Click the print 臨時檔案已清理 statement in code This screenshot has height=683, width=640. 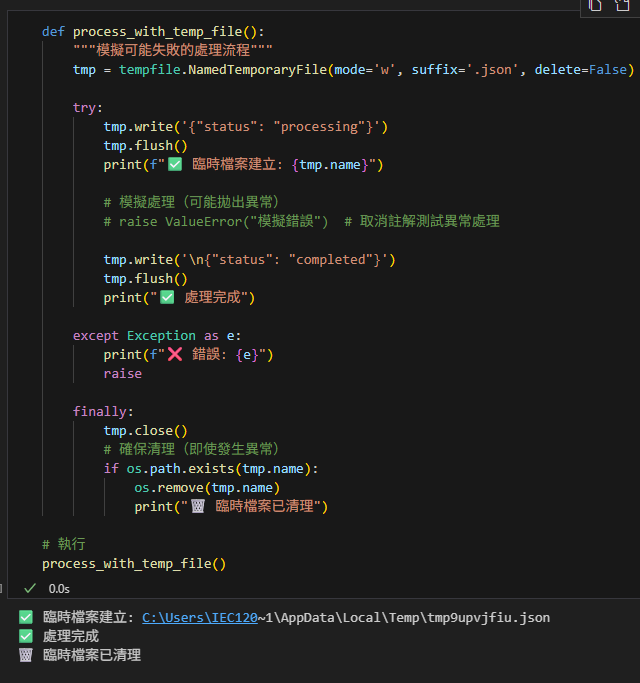[231, 507]
